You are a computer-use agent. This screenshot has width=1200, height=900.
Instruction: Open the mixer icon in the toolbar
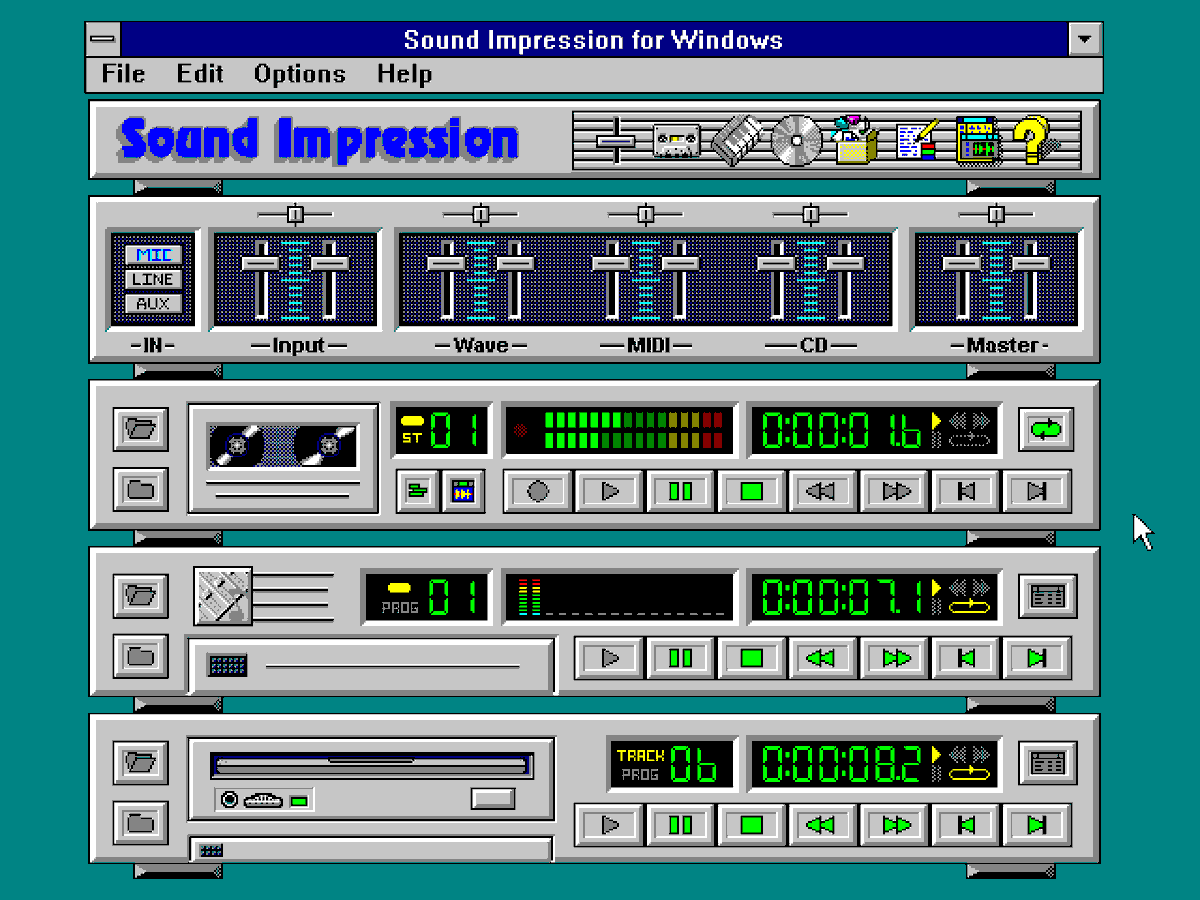tap(616, 141)
